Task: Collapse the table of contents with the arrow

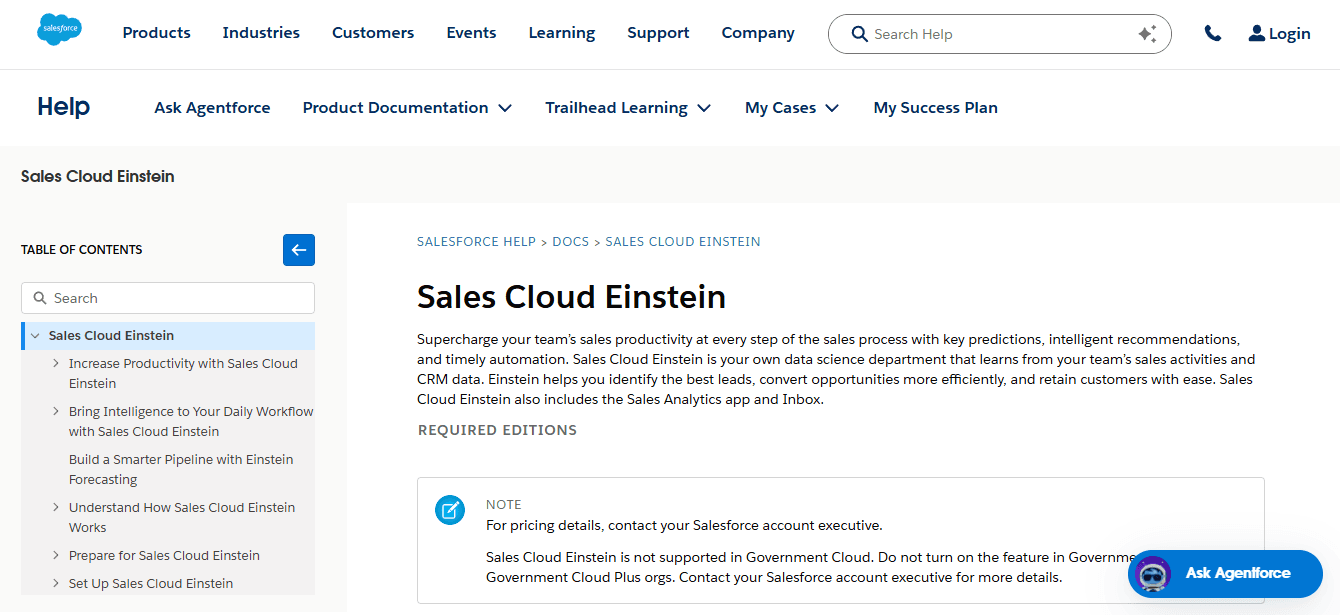Action: tap(298, 250)
